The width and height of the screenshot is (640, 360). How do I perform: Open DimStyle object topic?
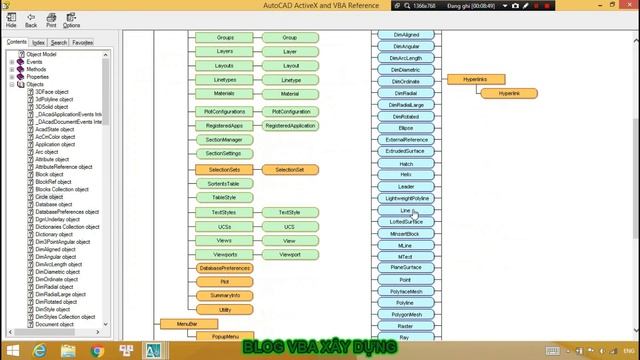coord(53,309)
